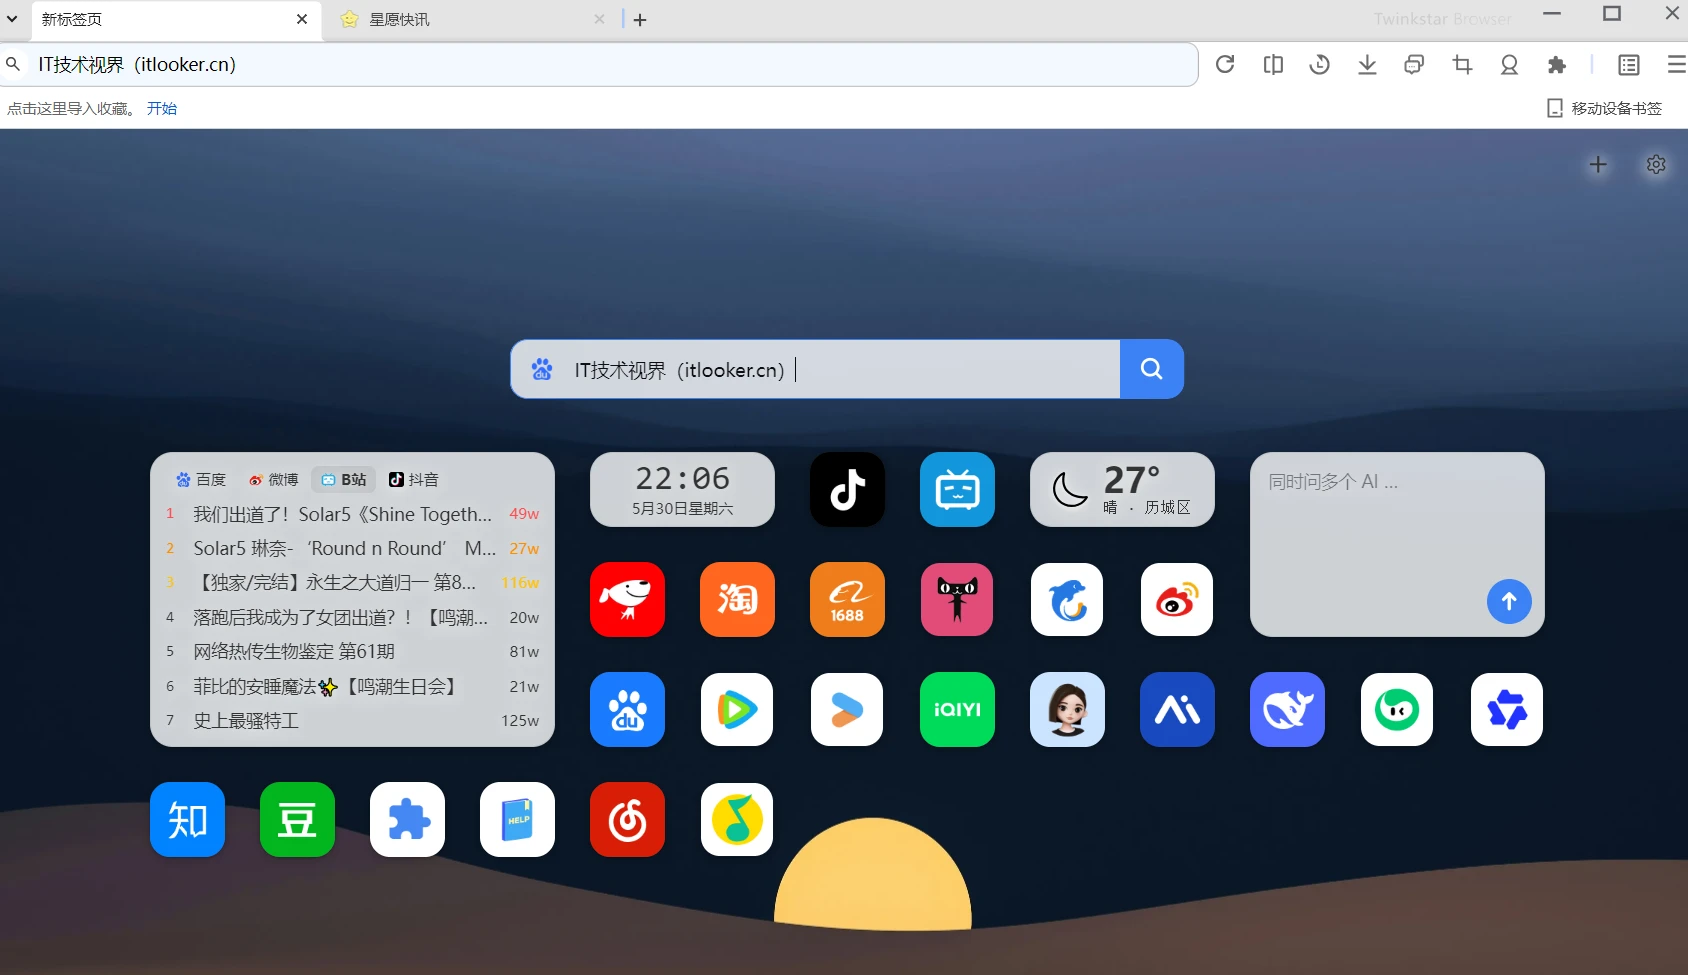Open the QQ Music shortcut tile

(737, 819)
